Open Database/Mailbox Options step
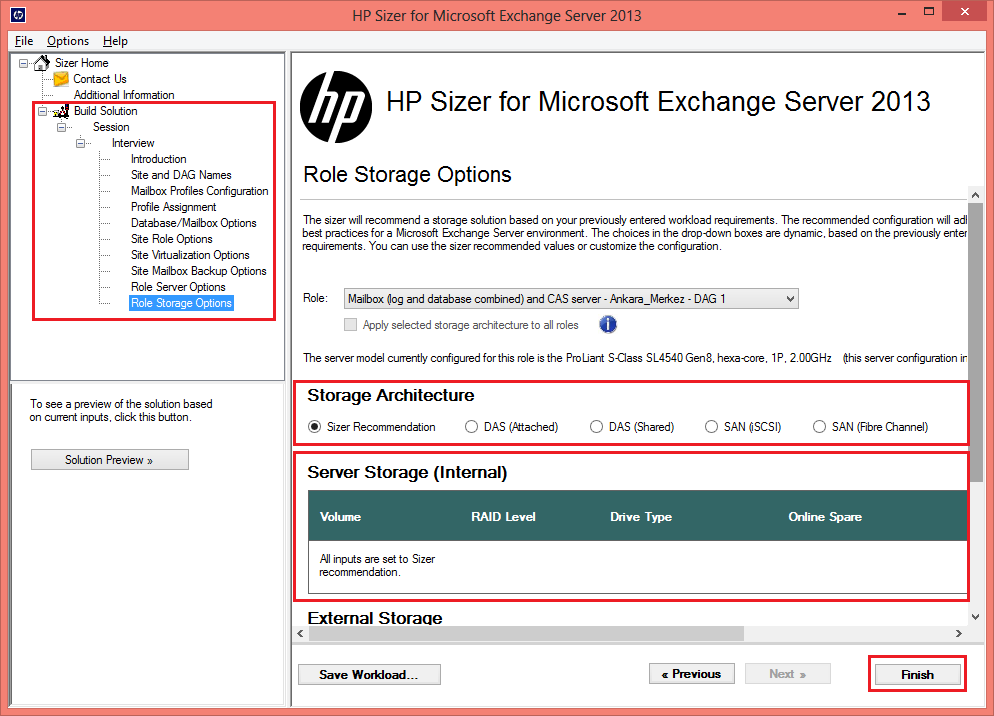Screen dimensions: 994x716 pos(194,223)
